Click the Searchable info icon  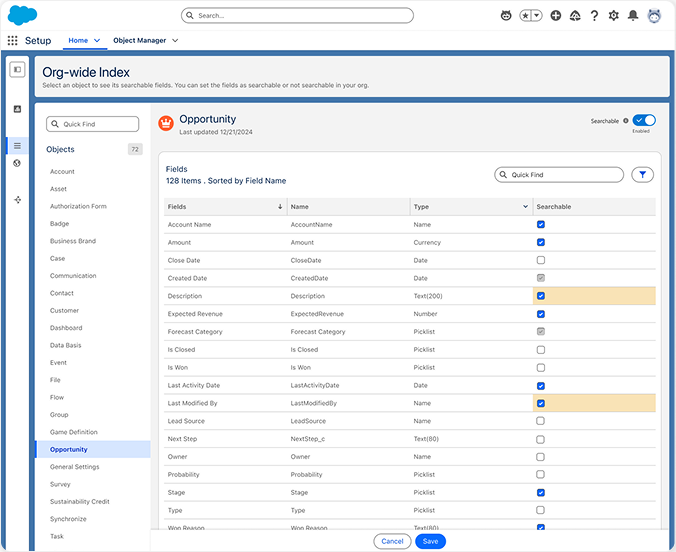click(626, 121)
